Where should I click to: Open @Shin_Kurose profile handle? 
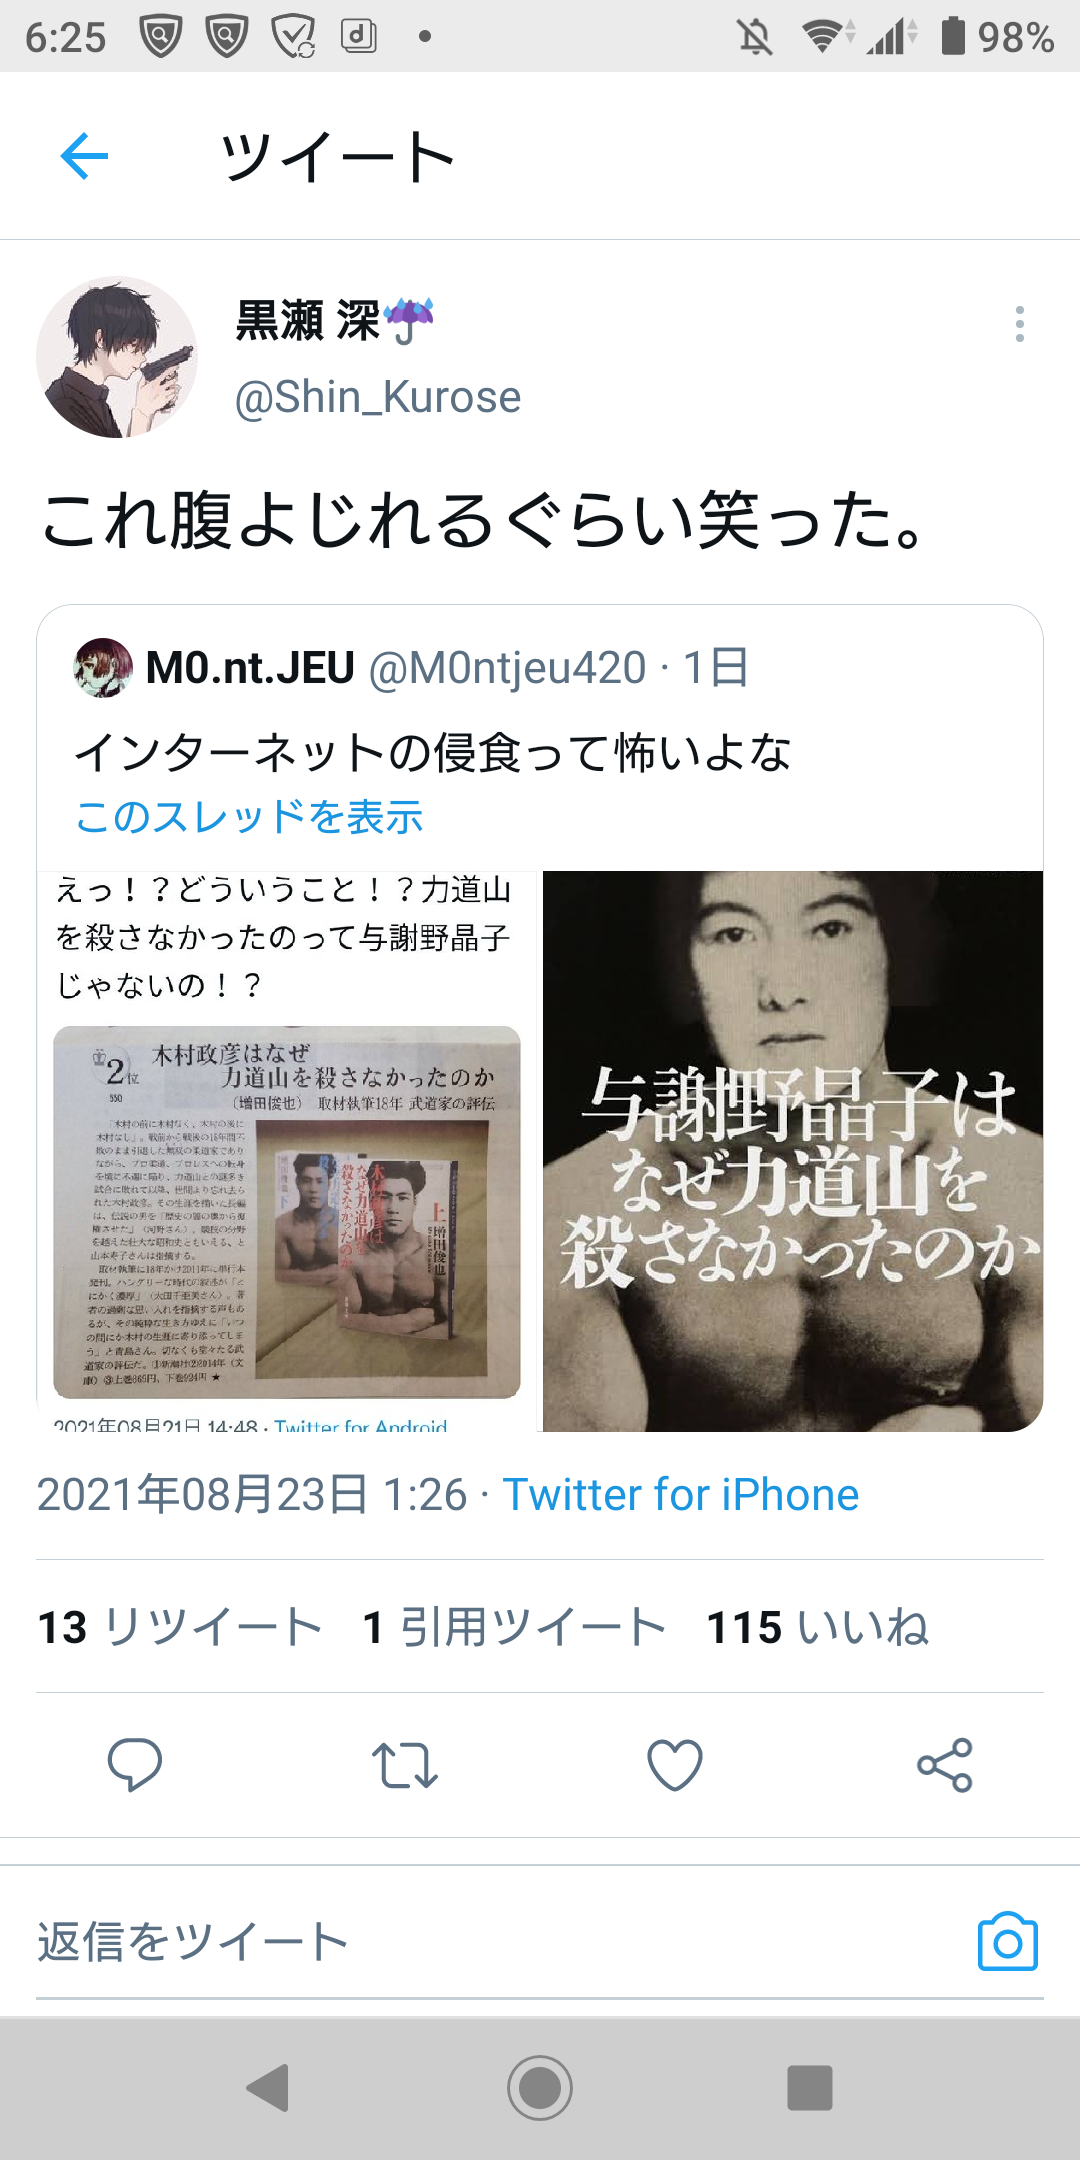[378, 397]
